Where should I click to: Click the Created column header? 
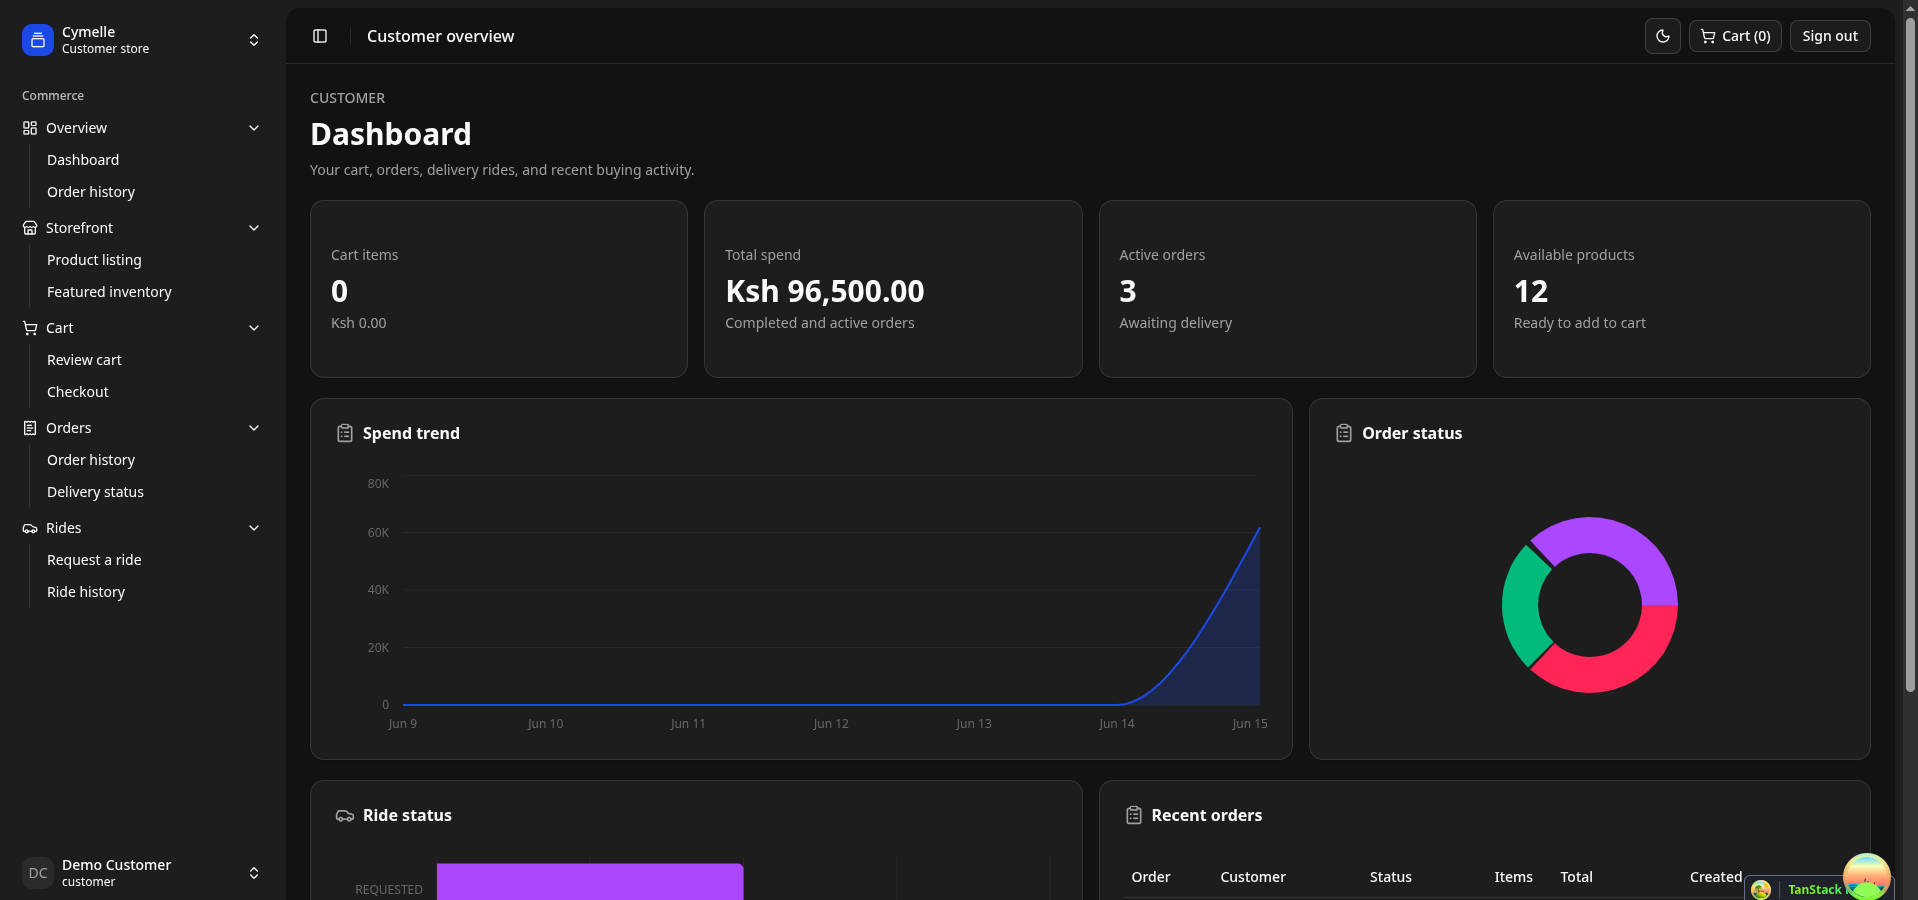pyautogui.click(x=1716, y=877)
